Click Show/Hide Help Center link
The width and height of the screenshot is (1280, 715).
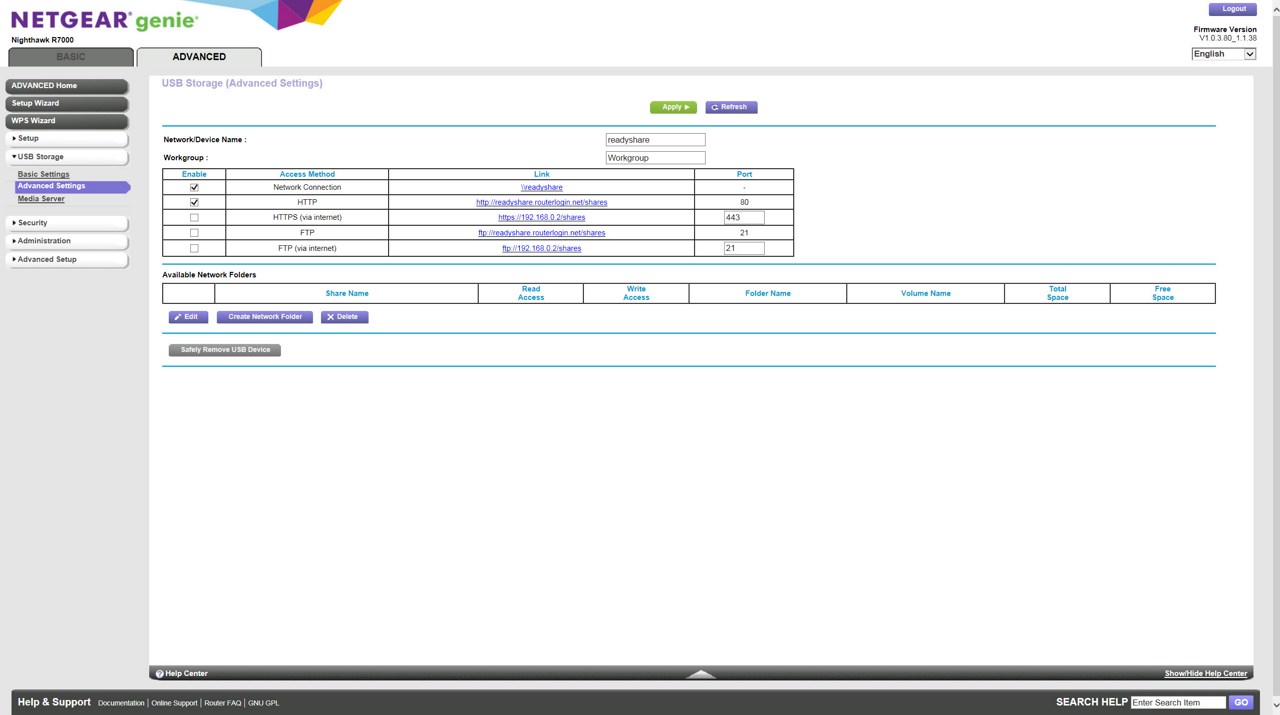click(1206, 674)
